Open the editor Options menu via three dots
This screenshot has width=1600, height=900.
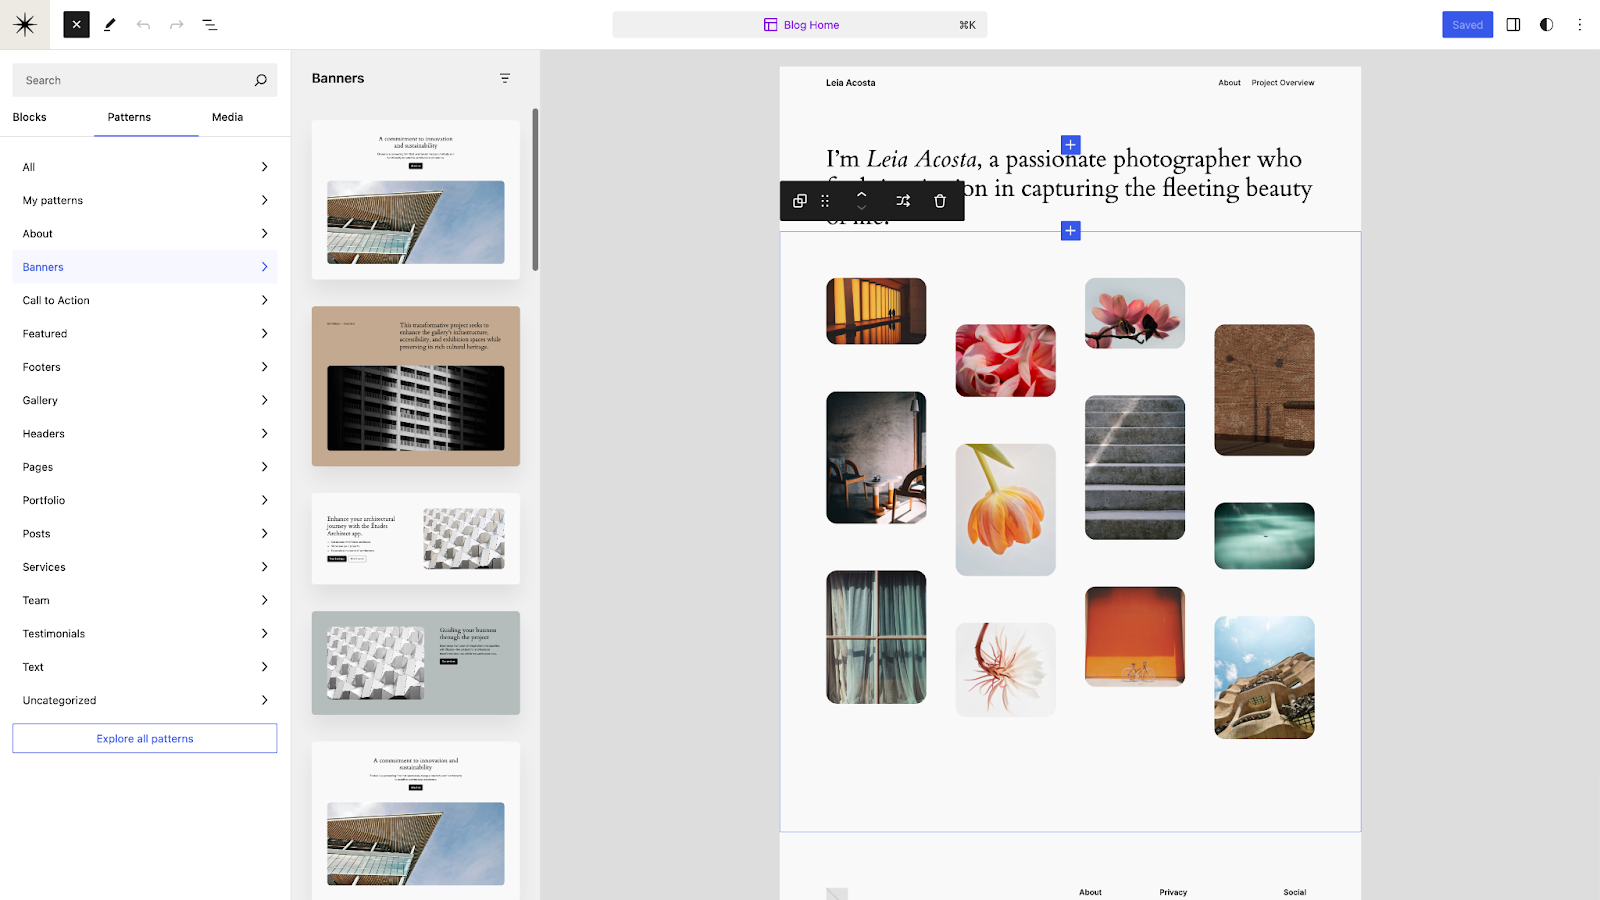[1580, 24]
